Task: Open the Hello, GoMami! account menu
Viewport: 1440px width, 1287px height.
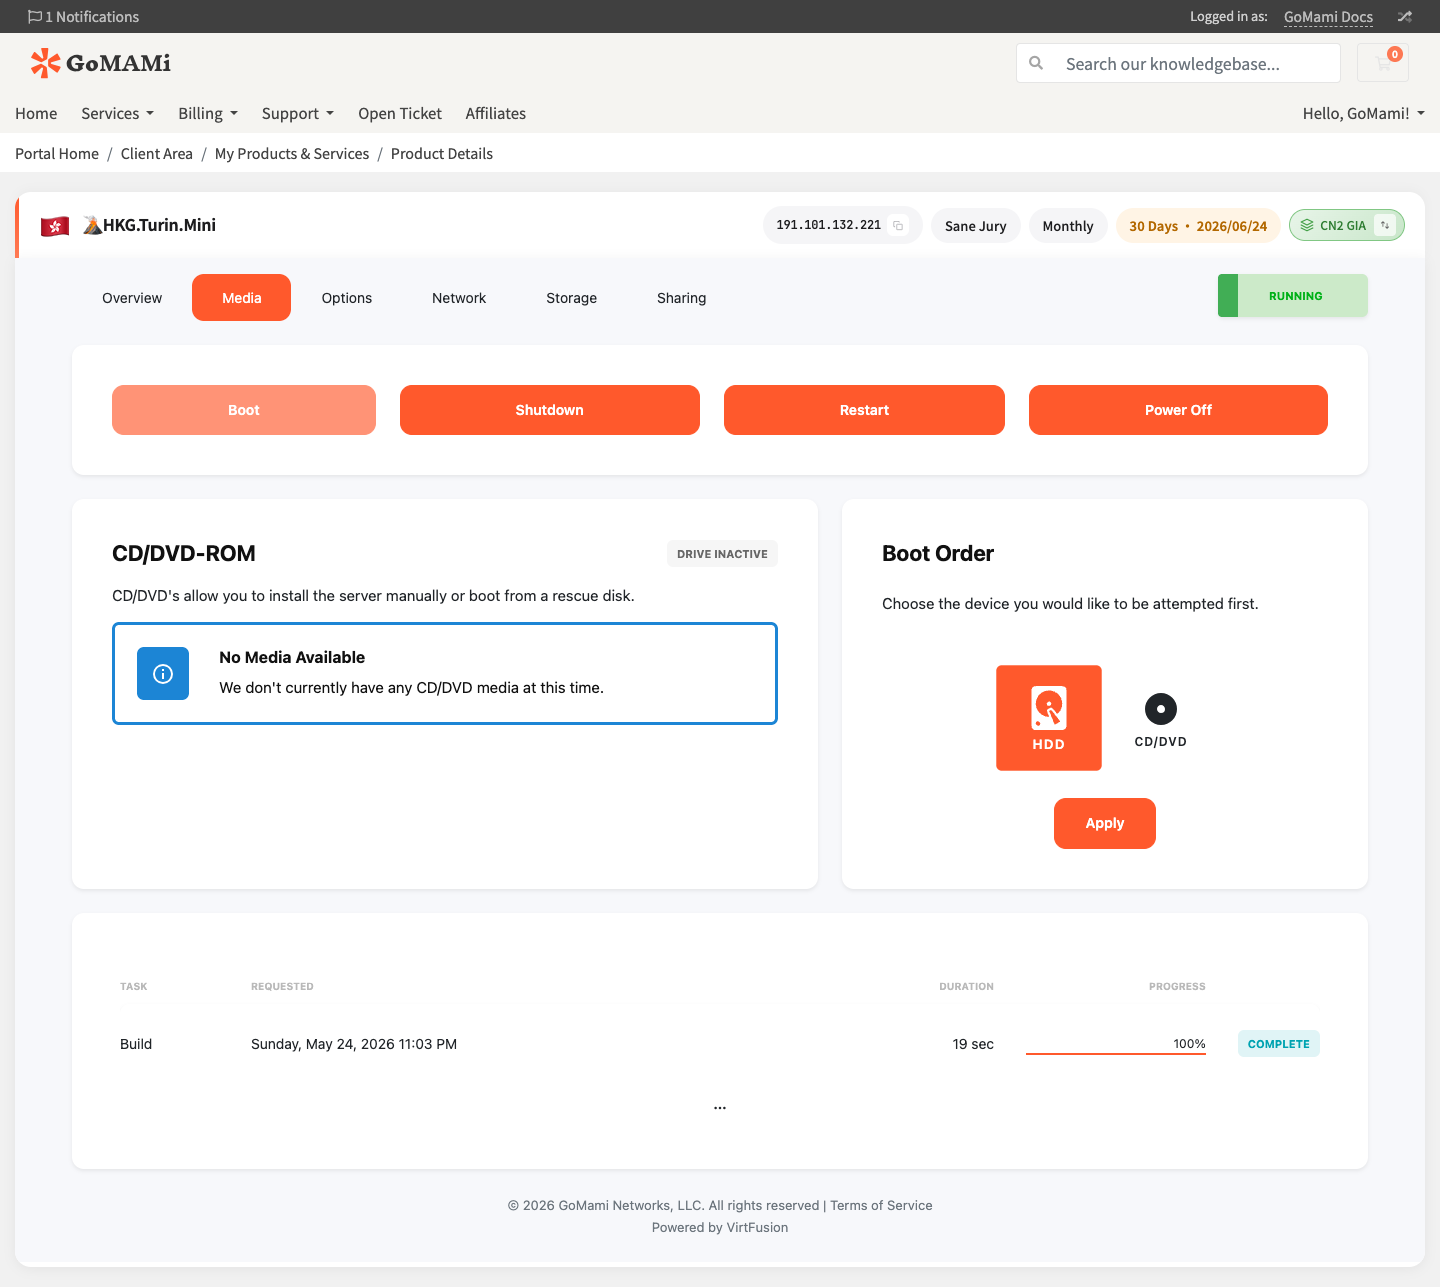Action: click(1364, 114)
